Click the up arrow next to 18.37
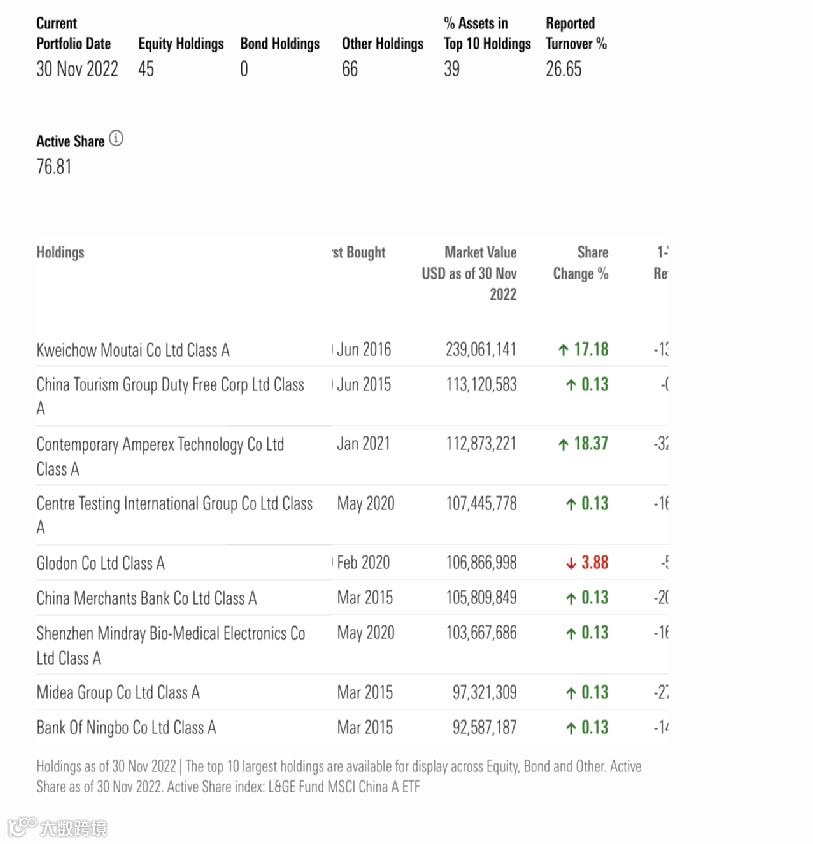This screenshot has height=844, width=813. click(563, 444)
